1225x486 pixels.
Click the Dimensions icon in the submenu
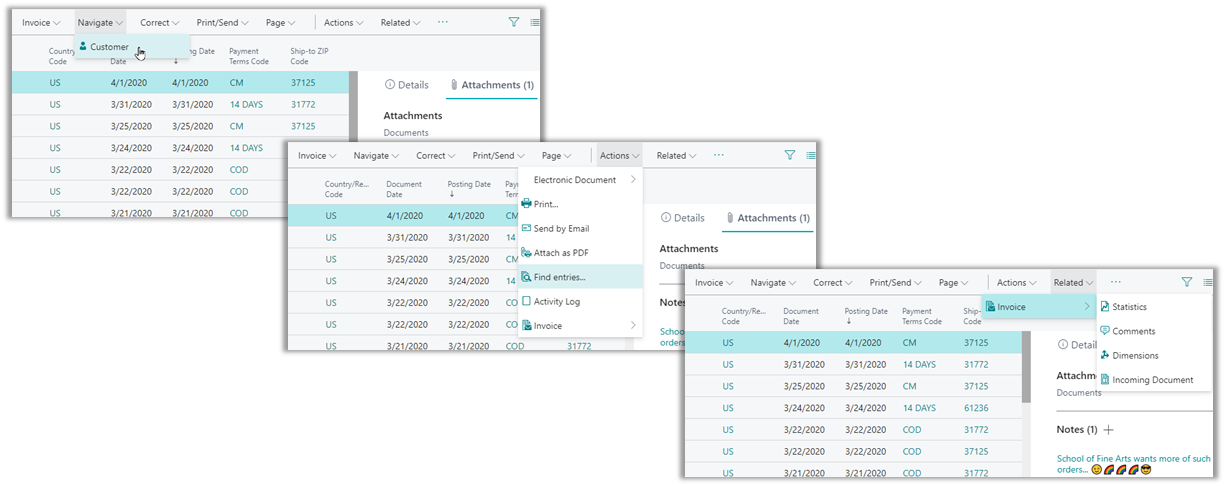(1105, 355)
